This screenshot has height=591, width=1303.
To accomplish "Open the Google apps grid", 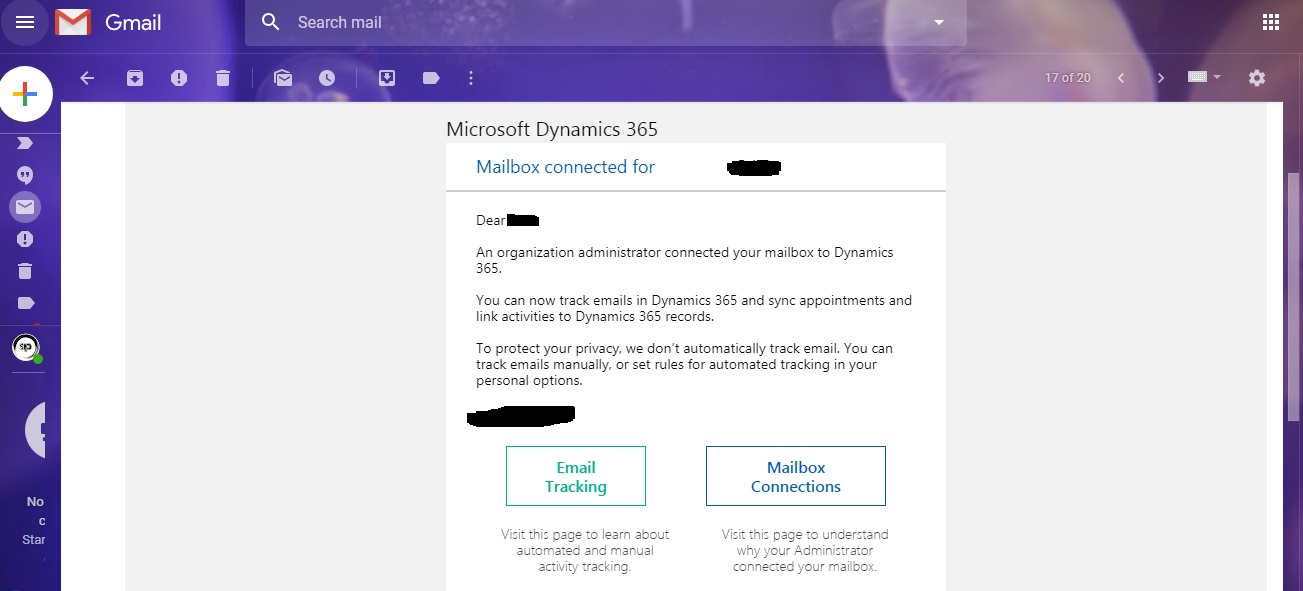I will [1271, 22].
